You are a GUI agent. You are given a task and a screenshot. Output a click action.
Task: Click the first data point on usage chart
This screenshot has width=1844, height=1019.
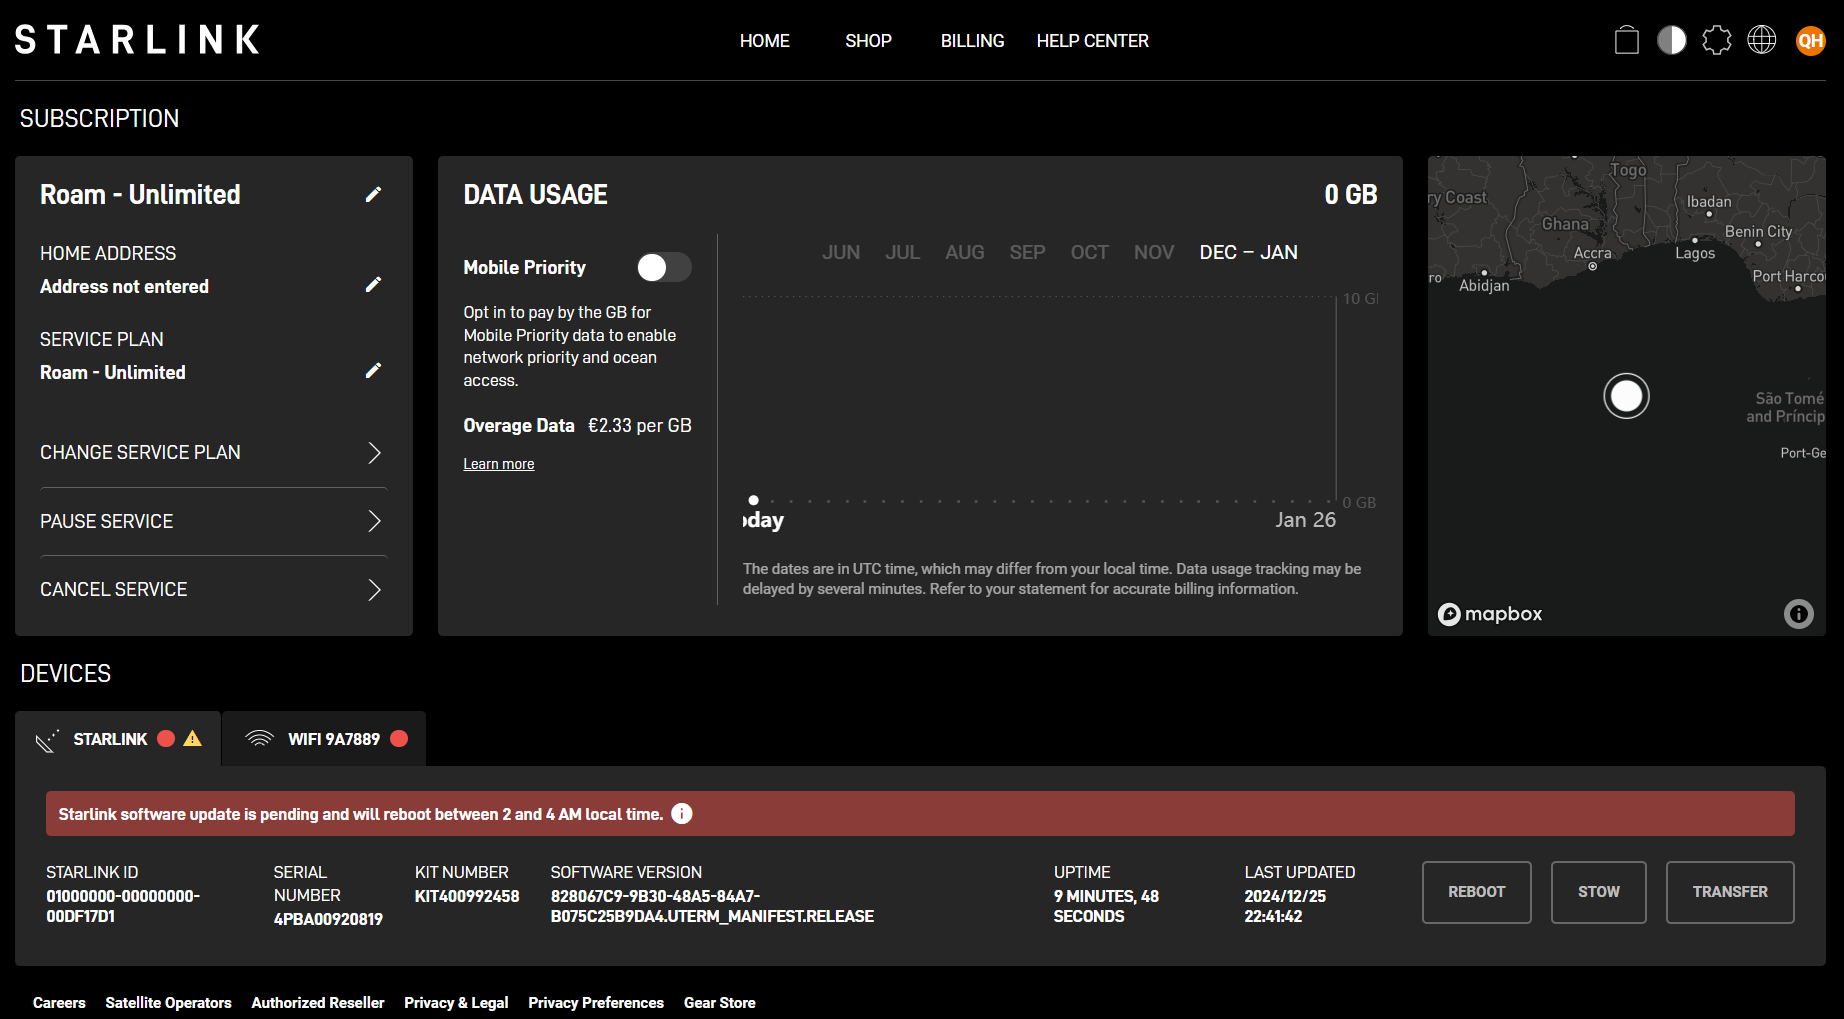[x=754, y=500]
